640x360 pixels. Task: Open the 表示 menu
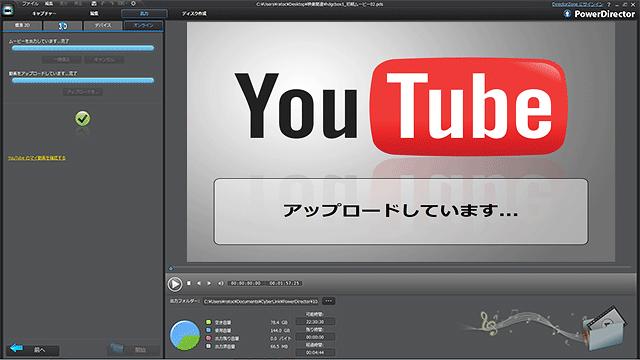tap(64, 4)
